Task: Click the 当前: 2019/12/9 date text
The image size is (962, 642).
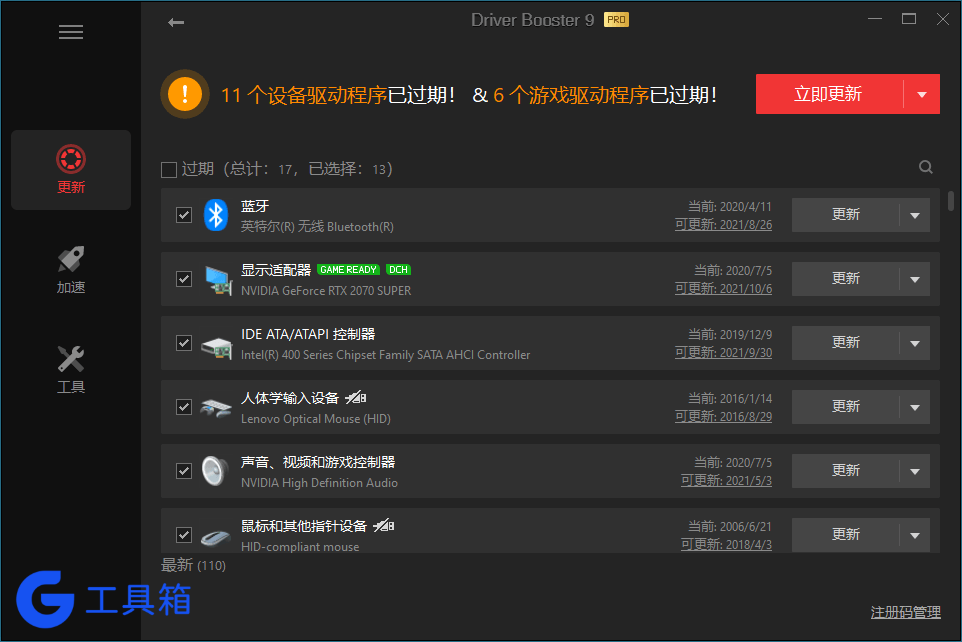Action: (729, 335)
